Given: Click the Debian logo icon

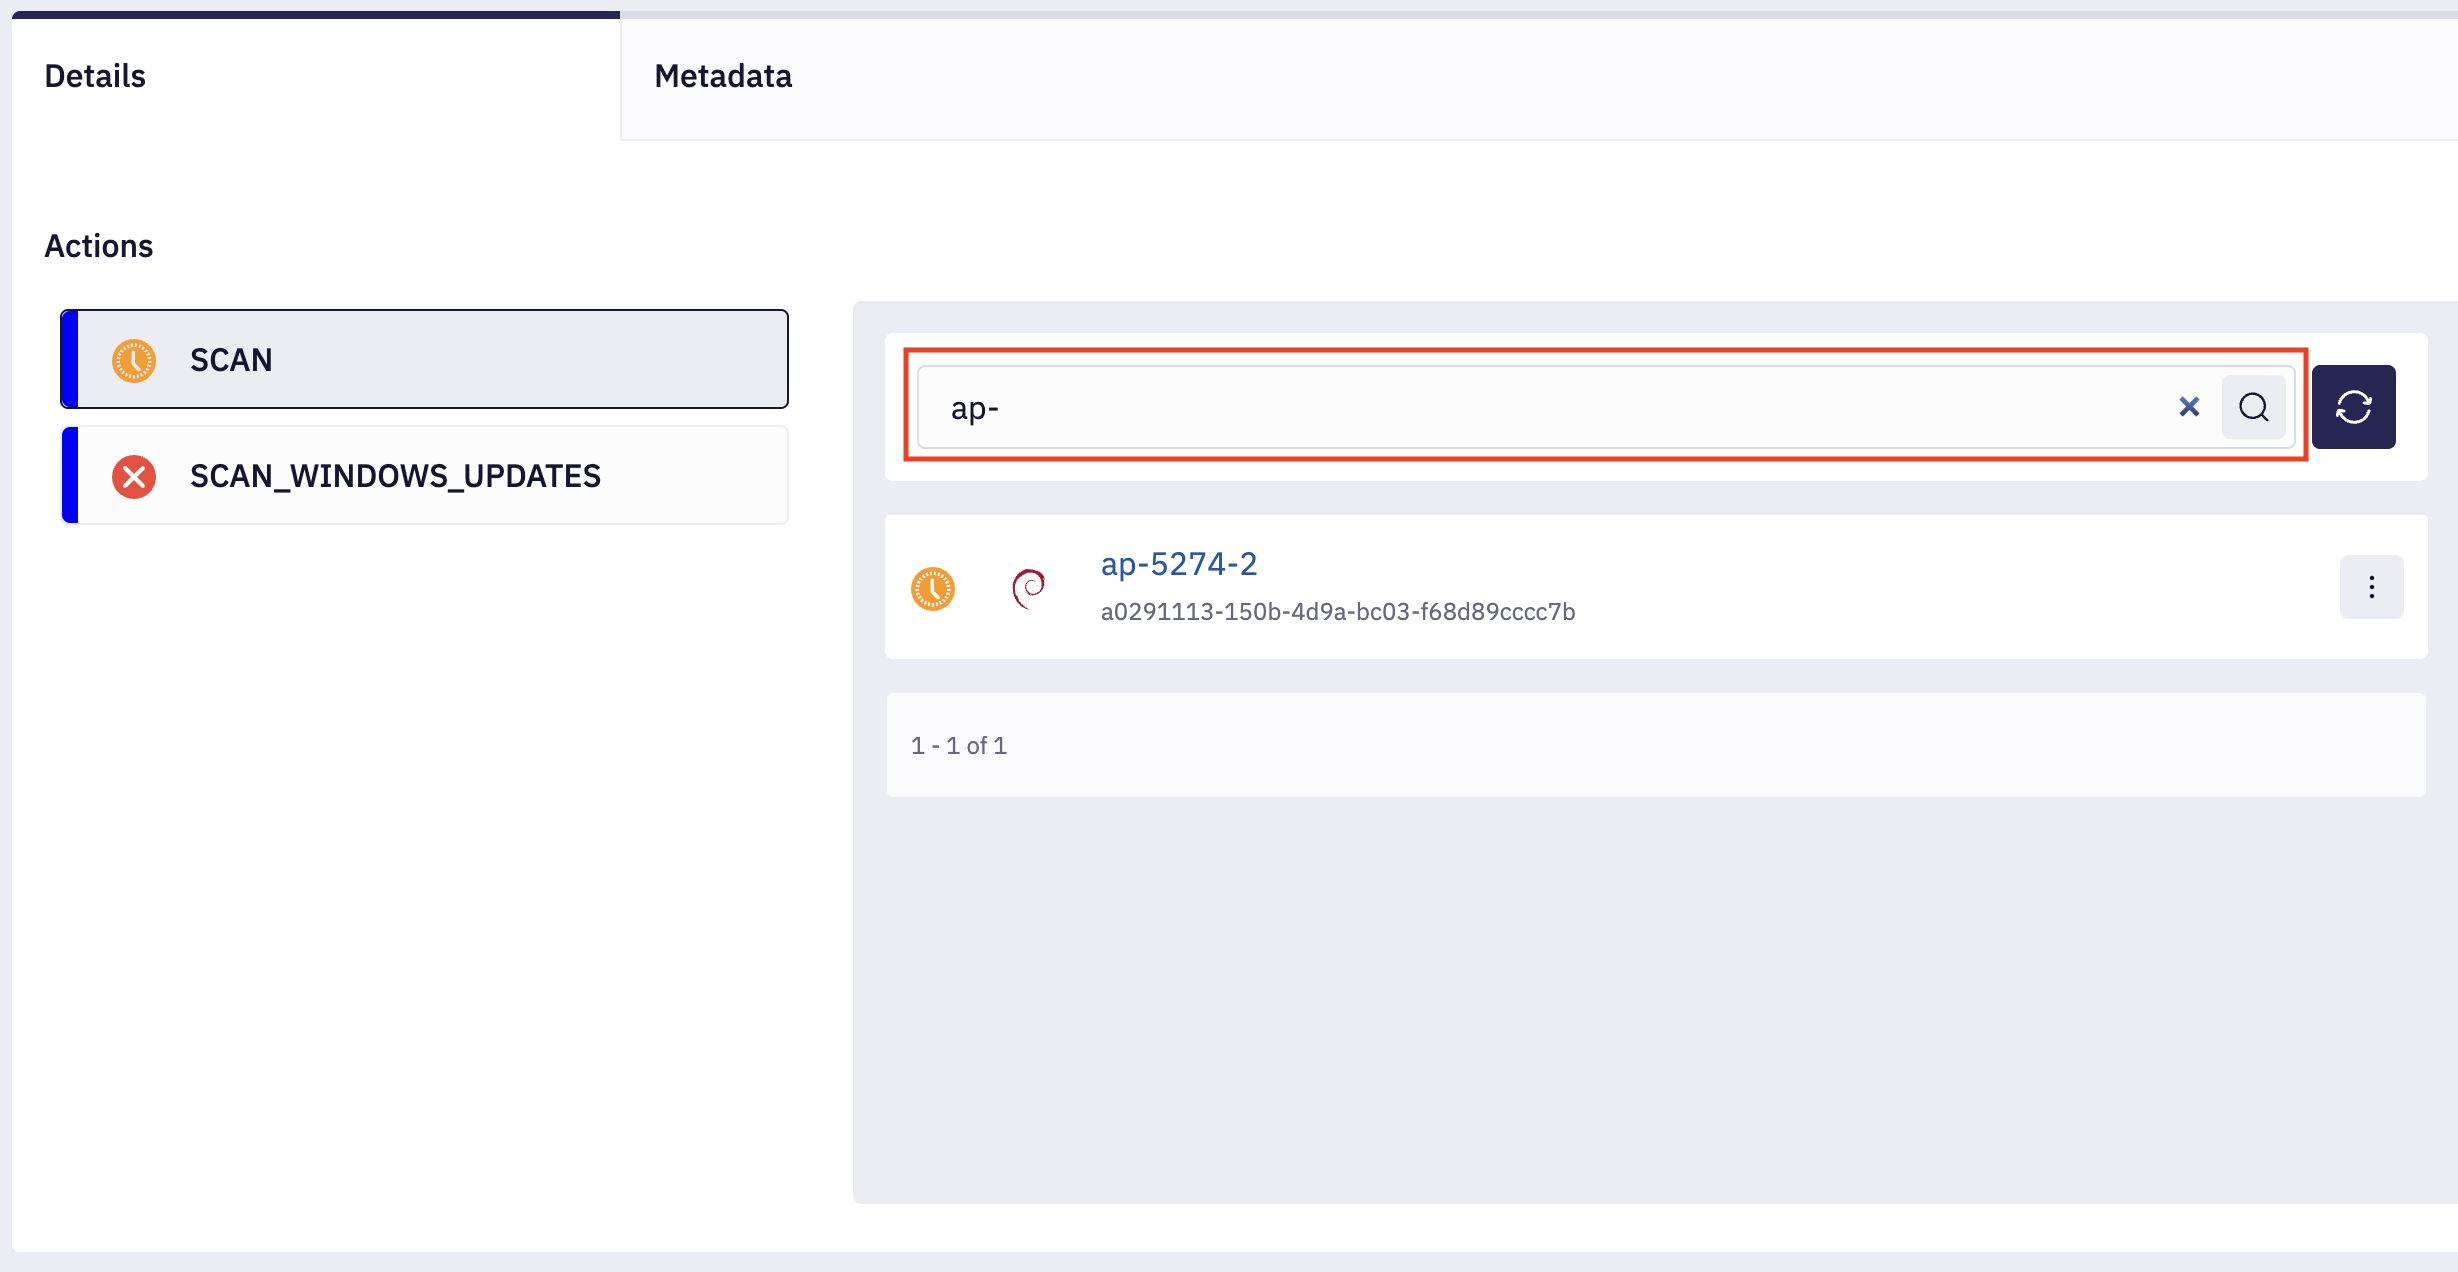Looking at the screenshot, I should pos(1028,588).
